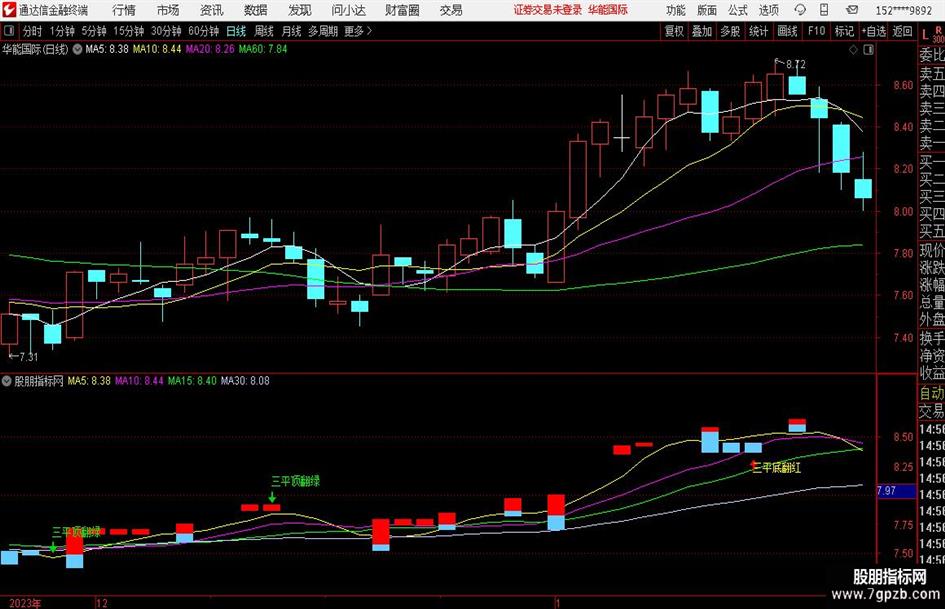Expand the 股朋指标网 indicator dropdown arrow
The width and height of the screenshot is (945, 609).
[x=7, y=381]
